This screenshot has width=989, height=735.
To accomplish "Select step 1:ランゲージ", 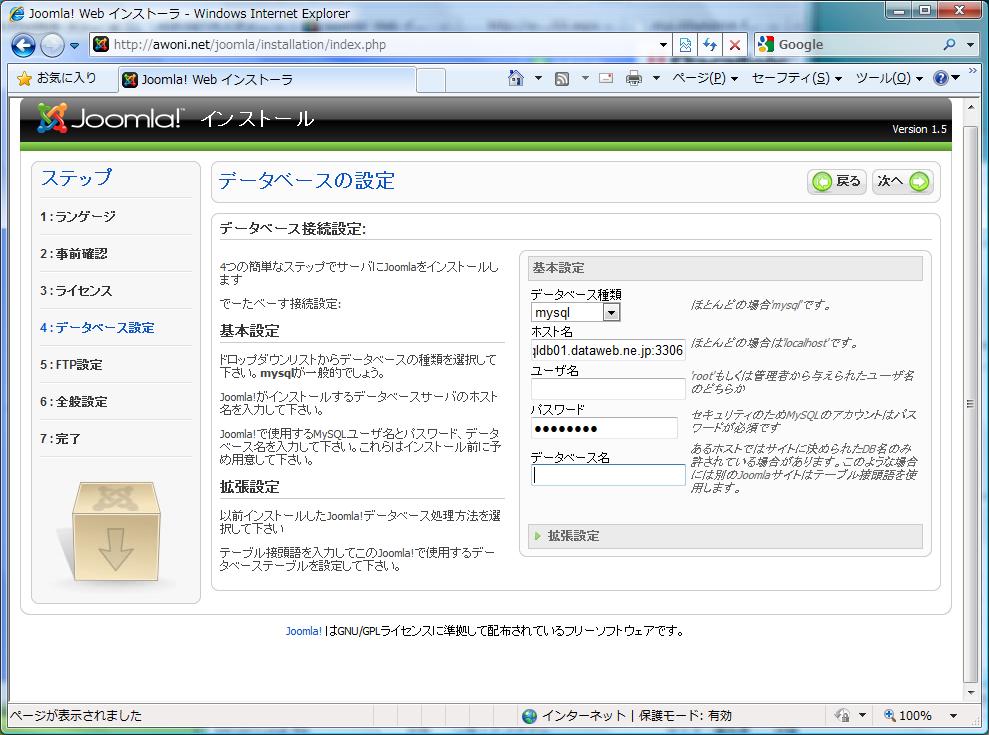I will 78,216.
